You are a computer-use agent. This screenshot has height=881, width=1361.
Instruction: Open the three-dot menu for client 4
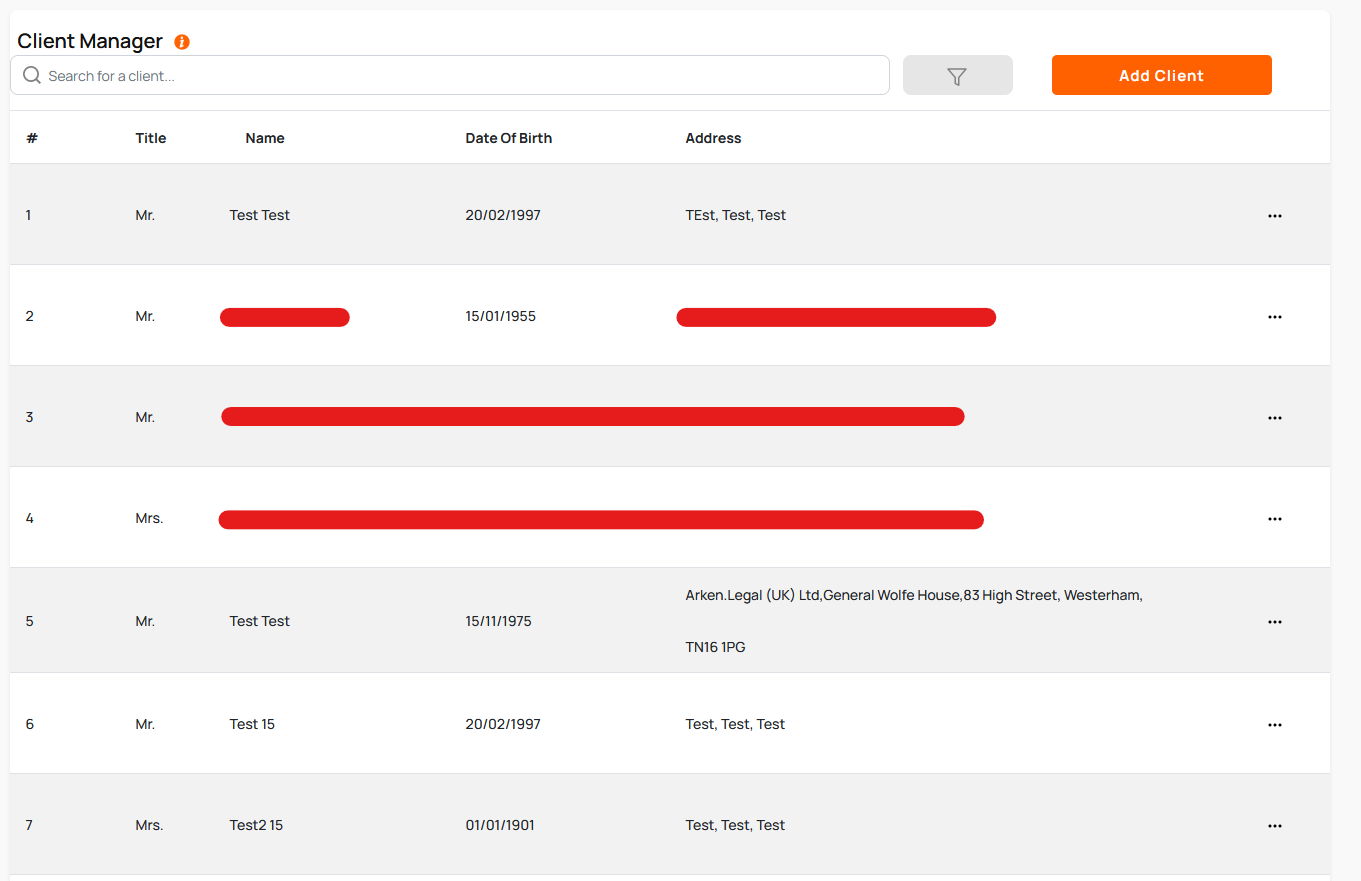(x=1274, y=519)
